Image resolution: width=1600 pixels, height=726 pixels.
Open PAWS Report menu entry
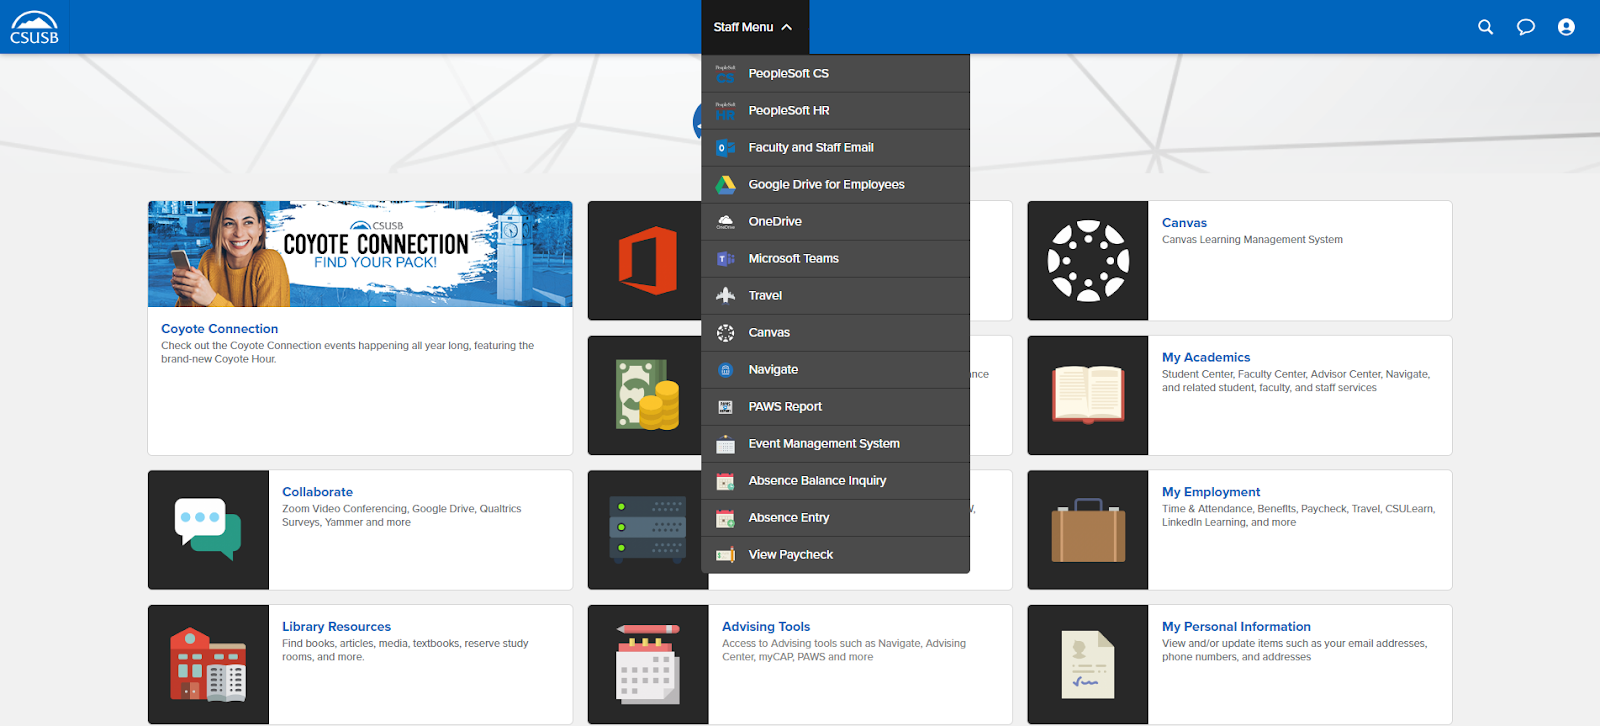836,407
